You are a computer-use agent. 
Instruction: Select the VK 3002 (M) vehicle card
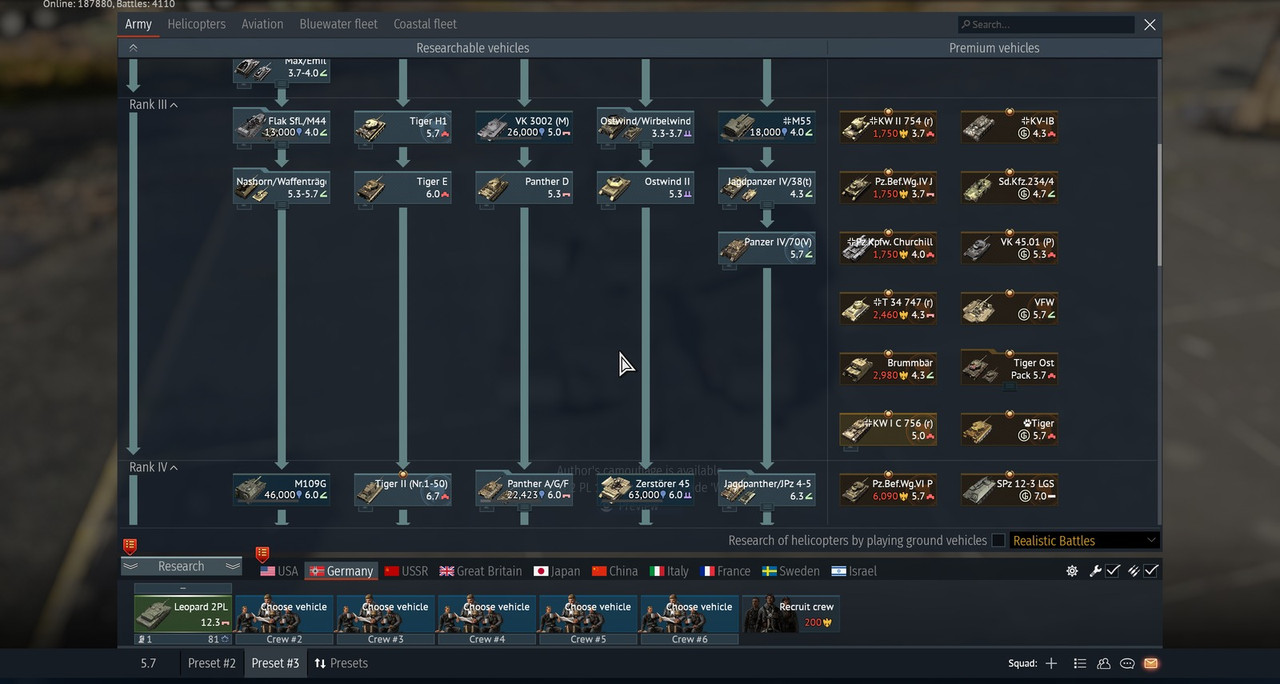pos(524,126)
